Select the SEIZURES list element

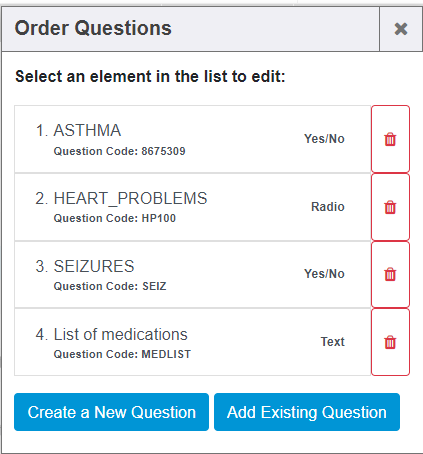click(192, 274)
